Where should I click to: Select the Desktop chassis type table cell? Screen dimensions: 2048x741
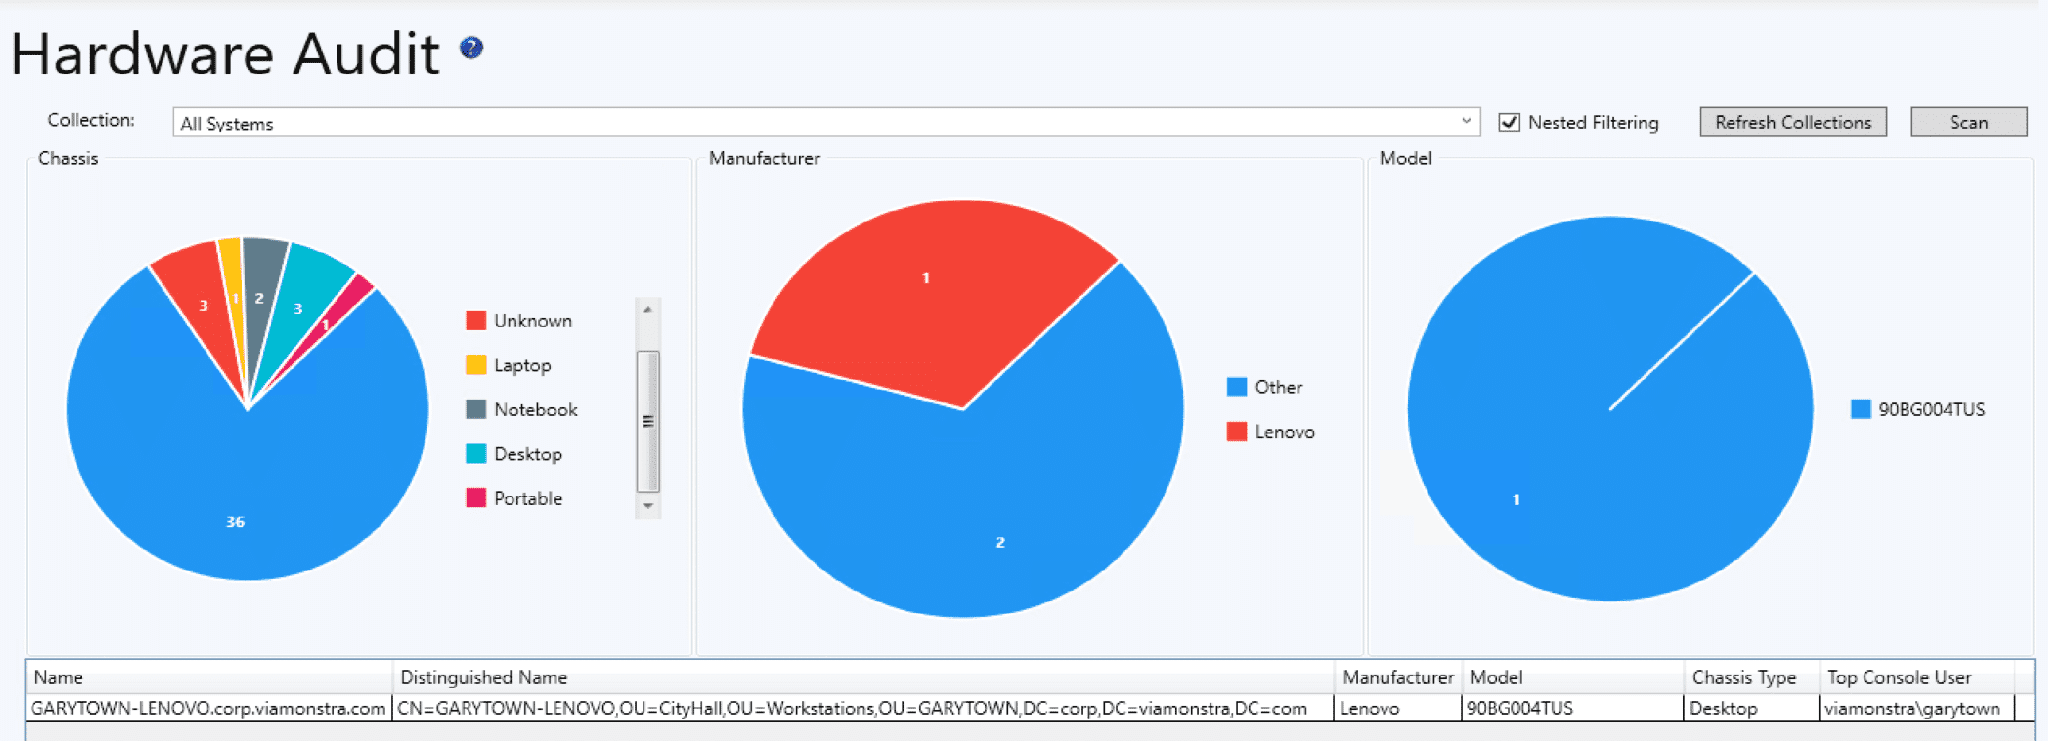pyautogui.click(x=1752, y=708)
